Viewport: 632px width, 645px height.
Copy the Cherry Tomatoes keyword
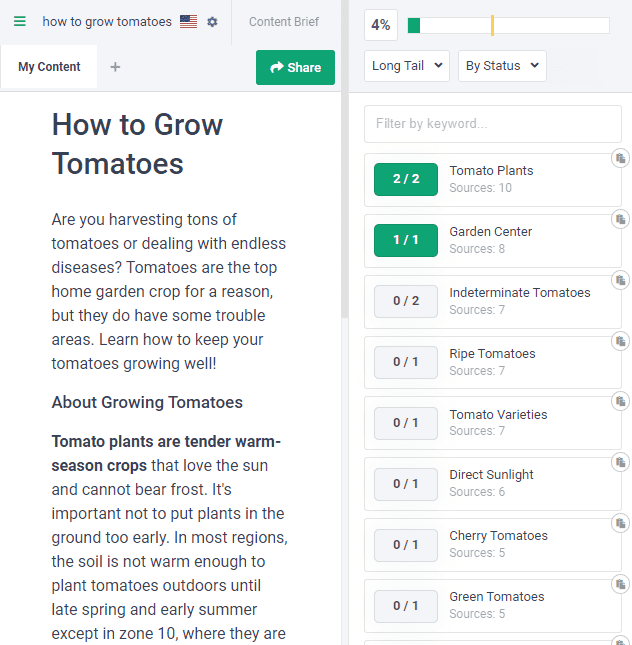[x=620, y=523]
